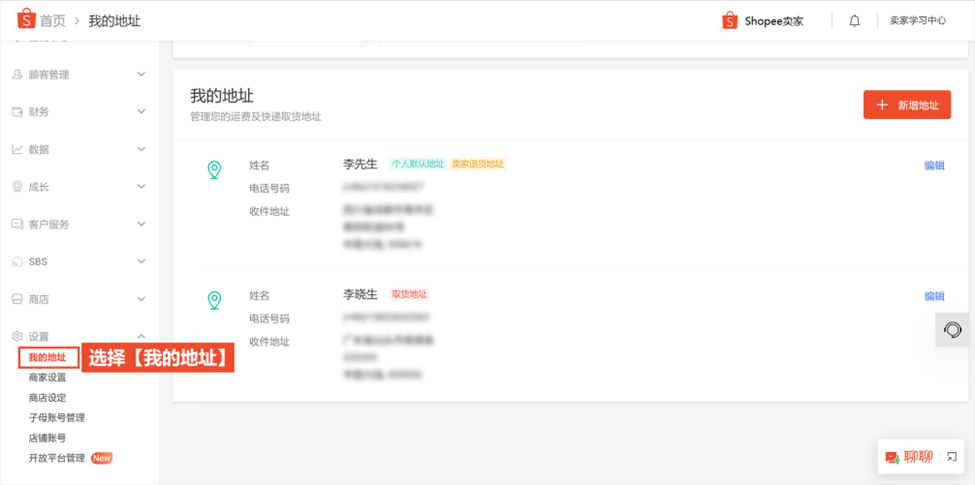This screenshot has height=485, width=975.
Task: Expand the 成长 sidebar section
Action: [141, 187]
